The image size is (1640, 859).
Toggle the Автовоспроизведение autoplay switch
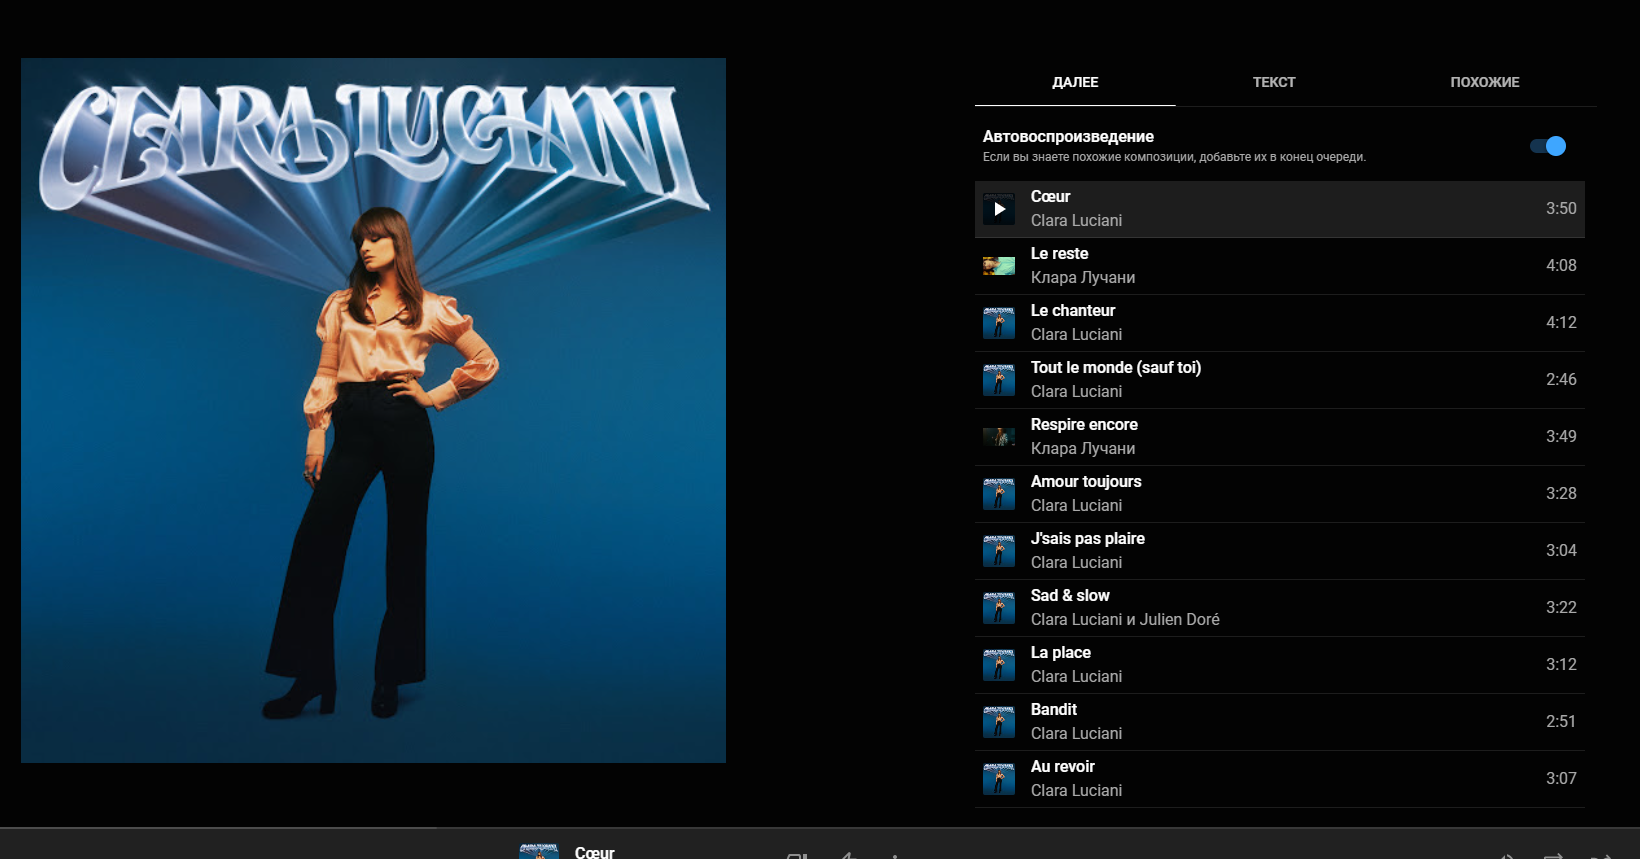click(x=1548, y=146)
